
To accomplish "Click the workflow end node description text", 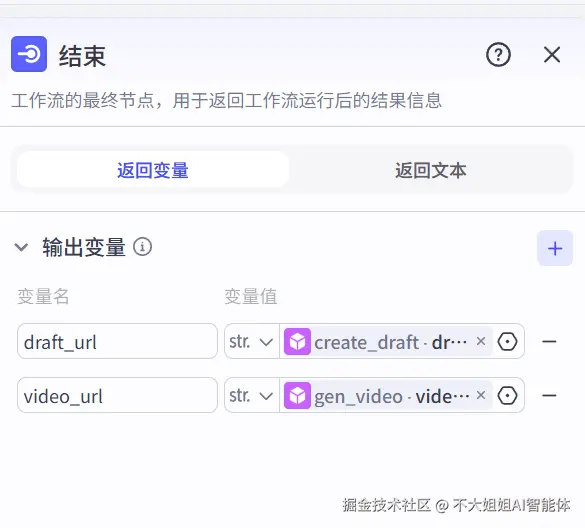I will click(226, 100).
